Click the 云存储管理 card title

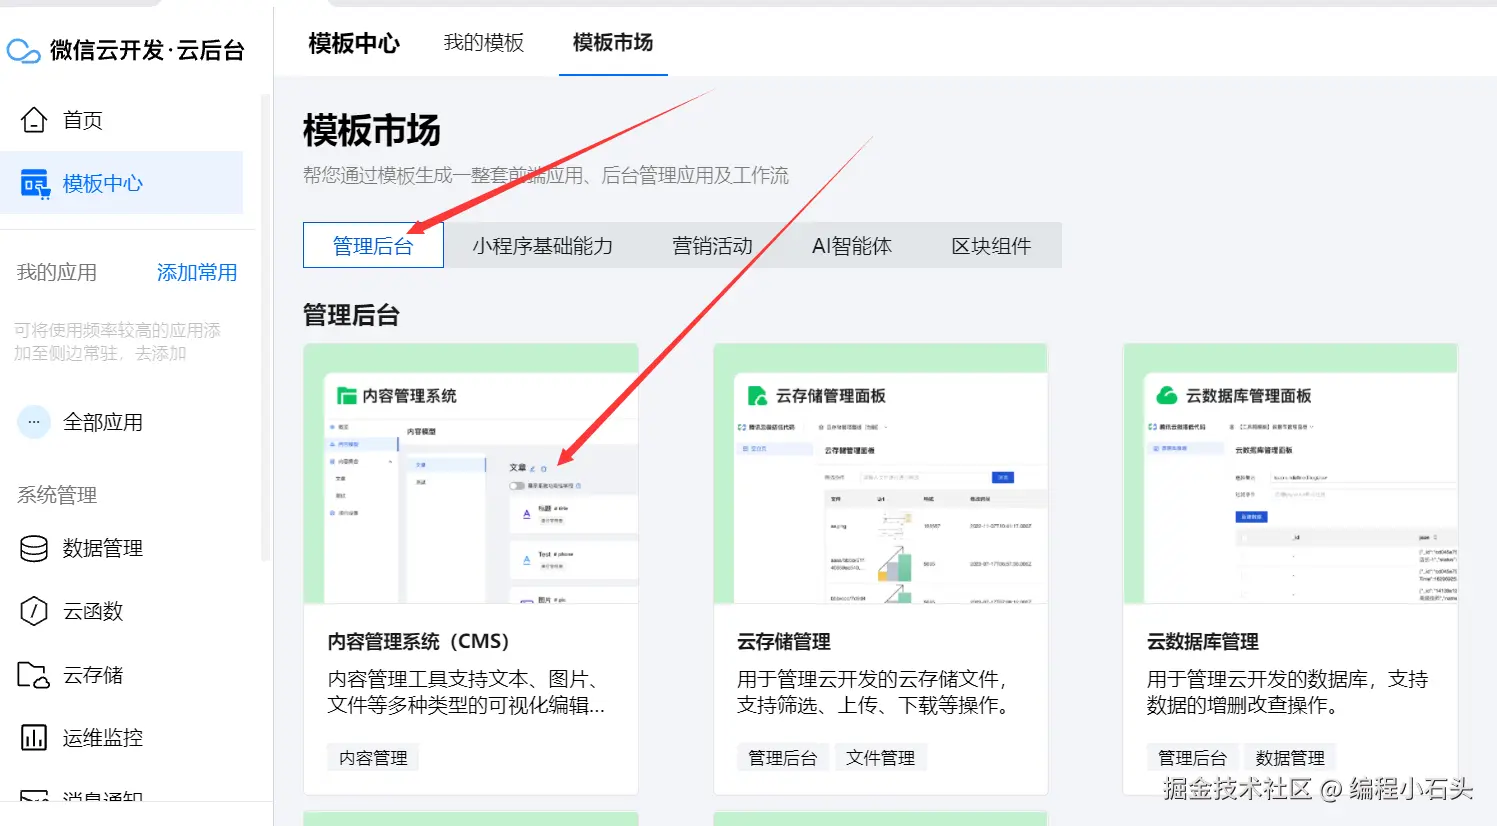coord(784,642)
